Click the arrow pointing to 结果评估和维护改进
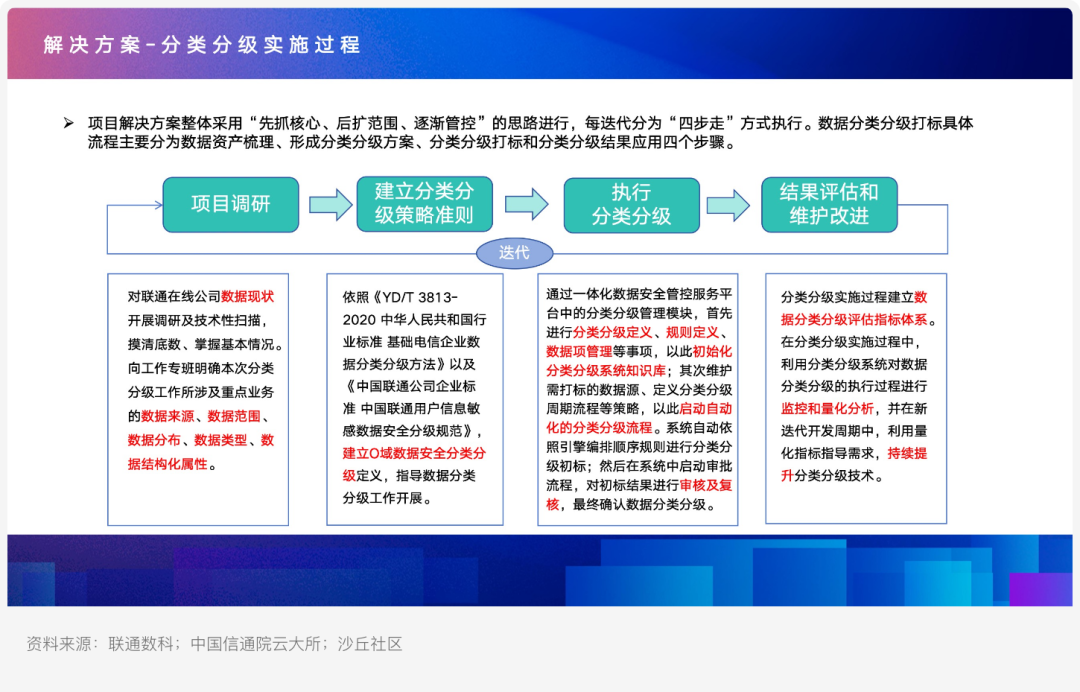This screenshot has width=1080, height=692. pyautogui.click(x=727, y=205)
